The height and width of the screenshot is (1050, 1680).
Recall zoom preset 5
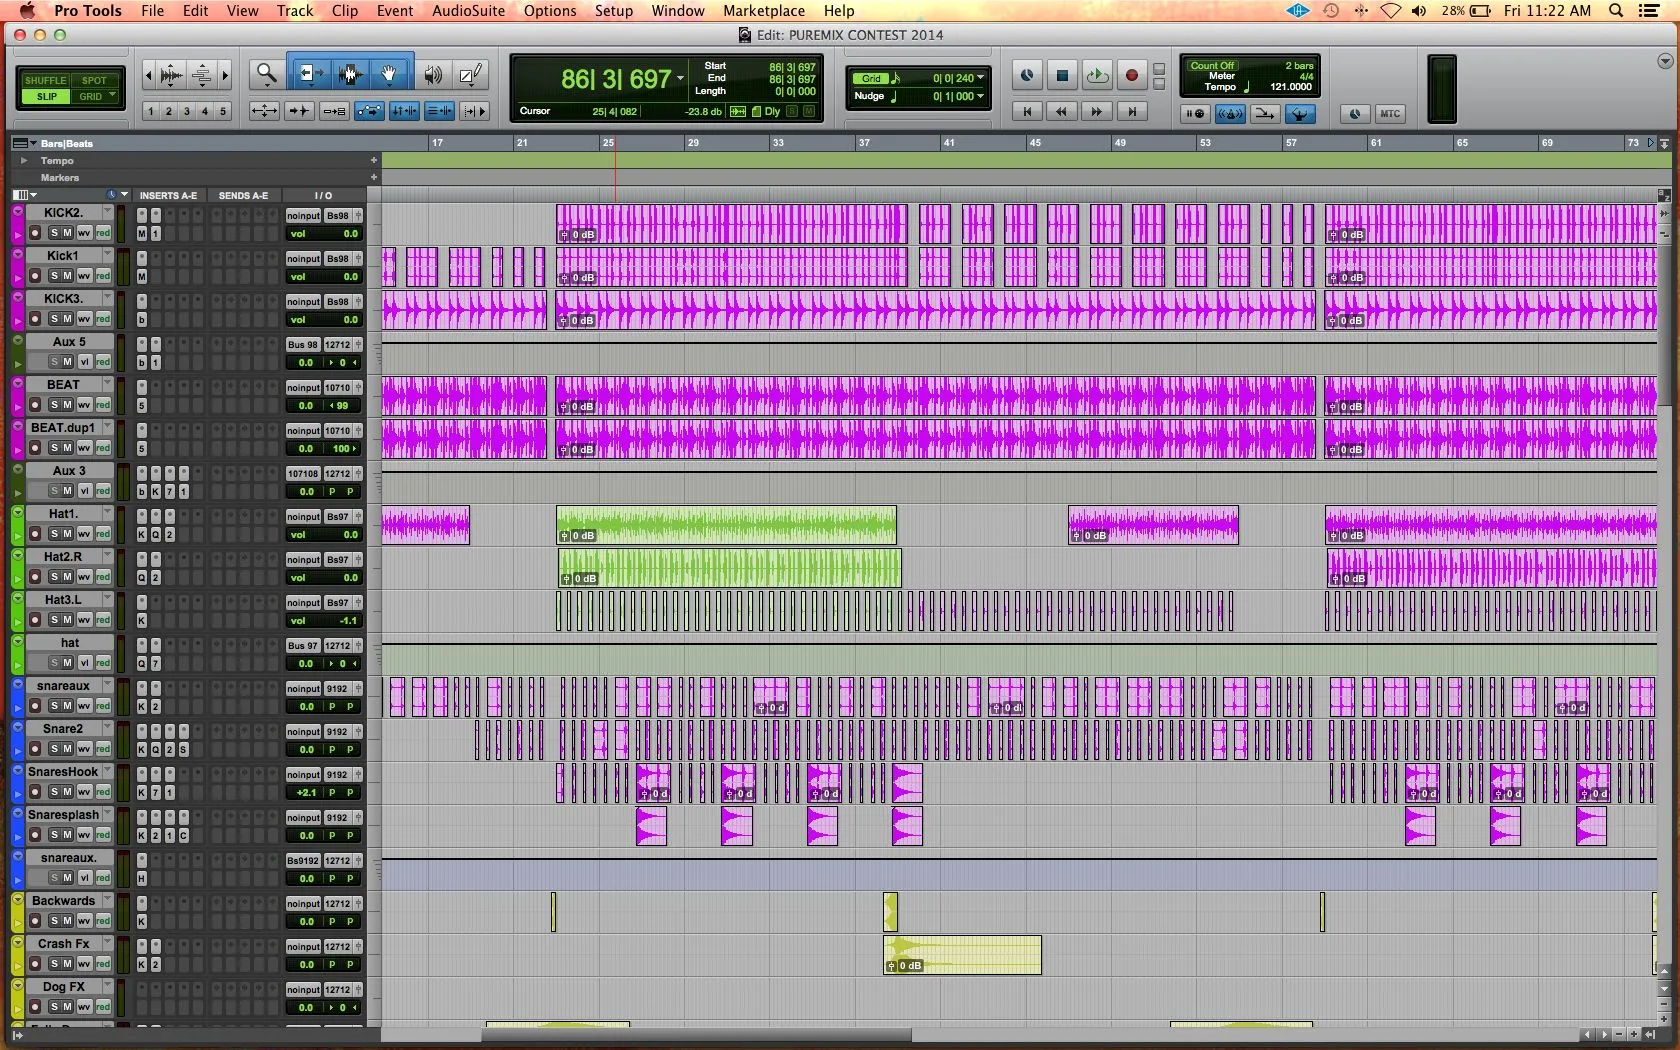[223, 111]
